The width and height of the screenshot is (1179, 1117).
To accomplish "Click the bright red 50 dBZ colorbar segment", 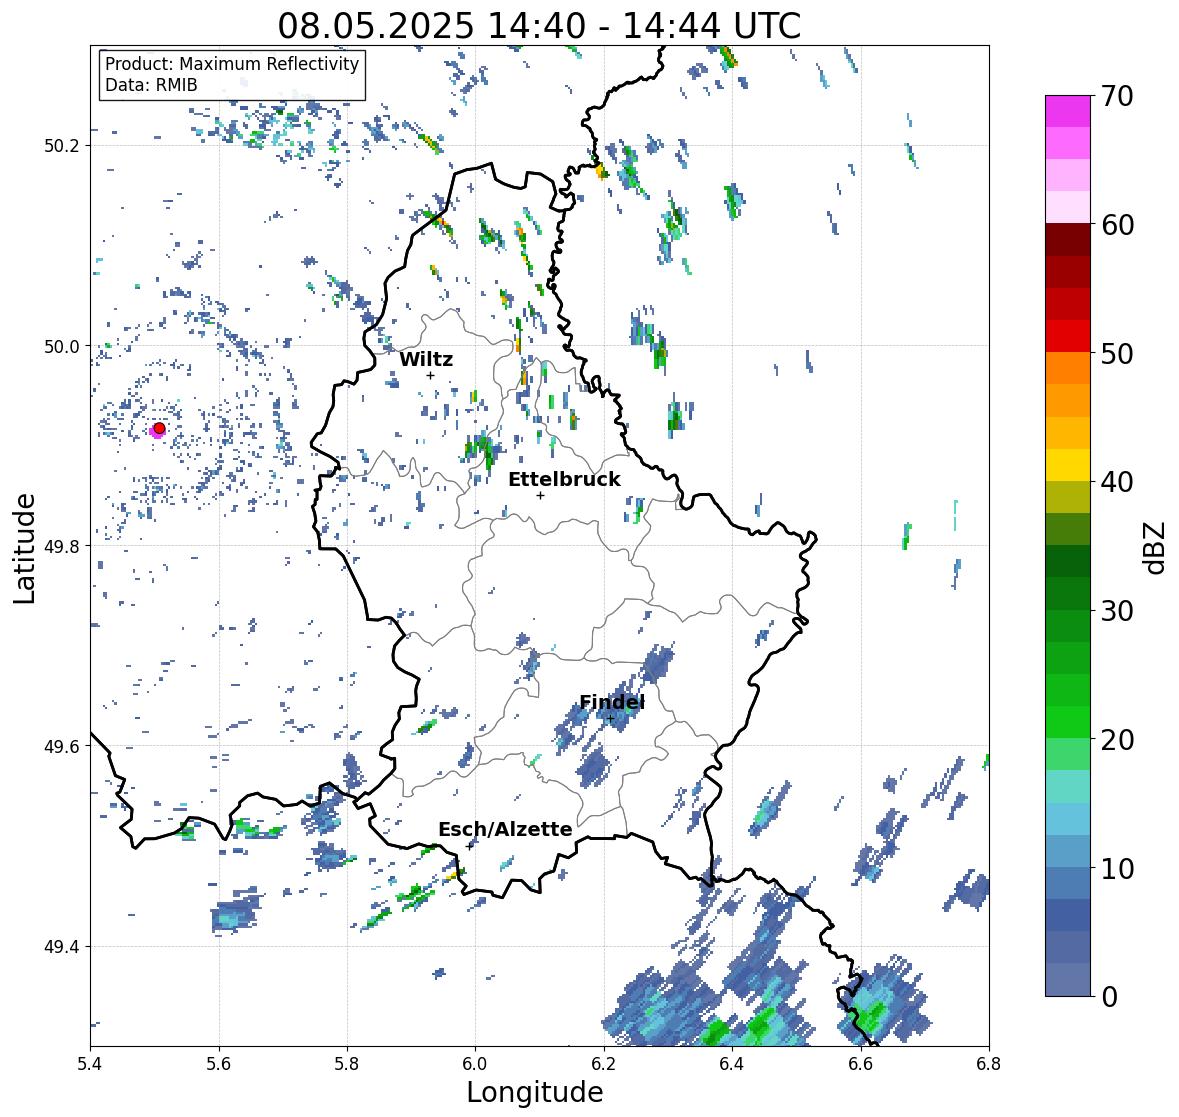I will [x=1068, y=337].
